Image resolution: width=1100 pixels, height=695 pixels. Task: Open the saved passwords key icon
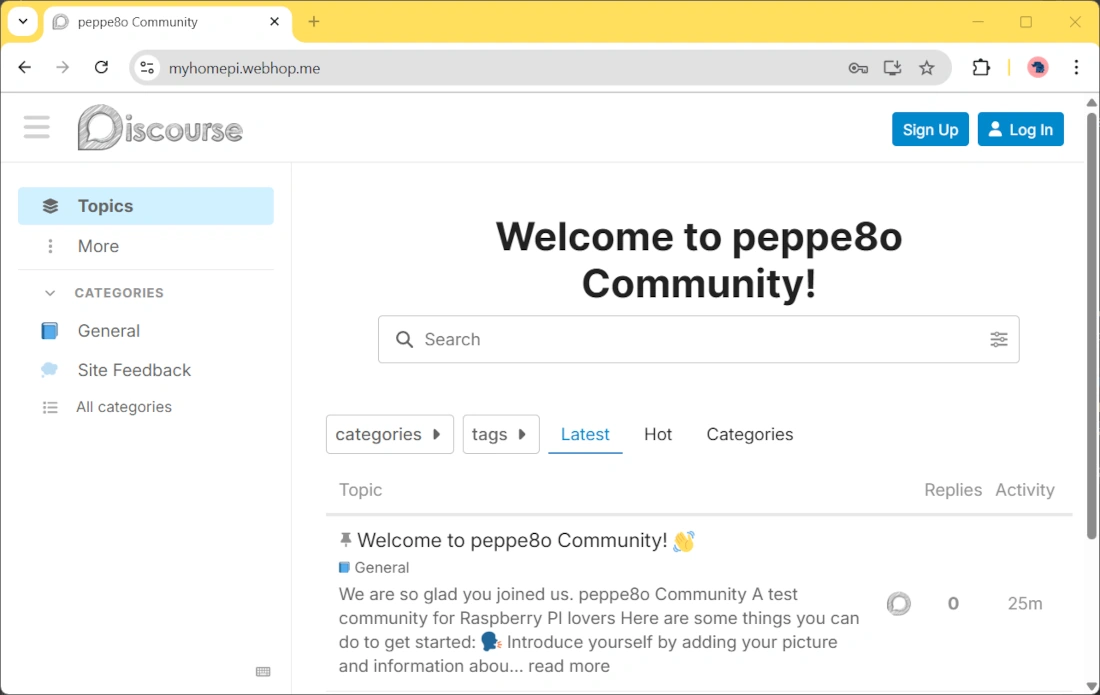[x=857, y=68]
